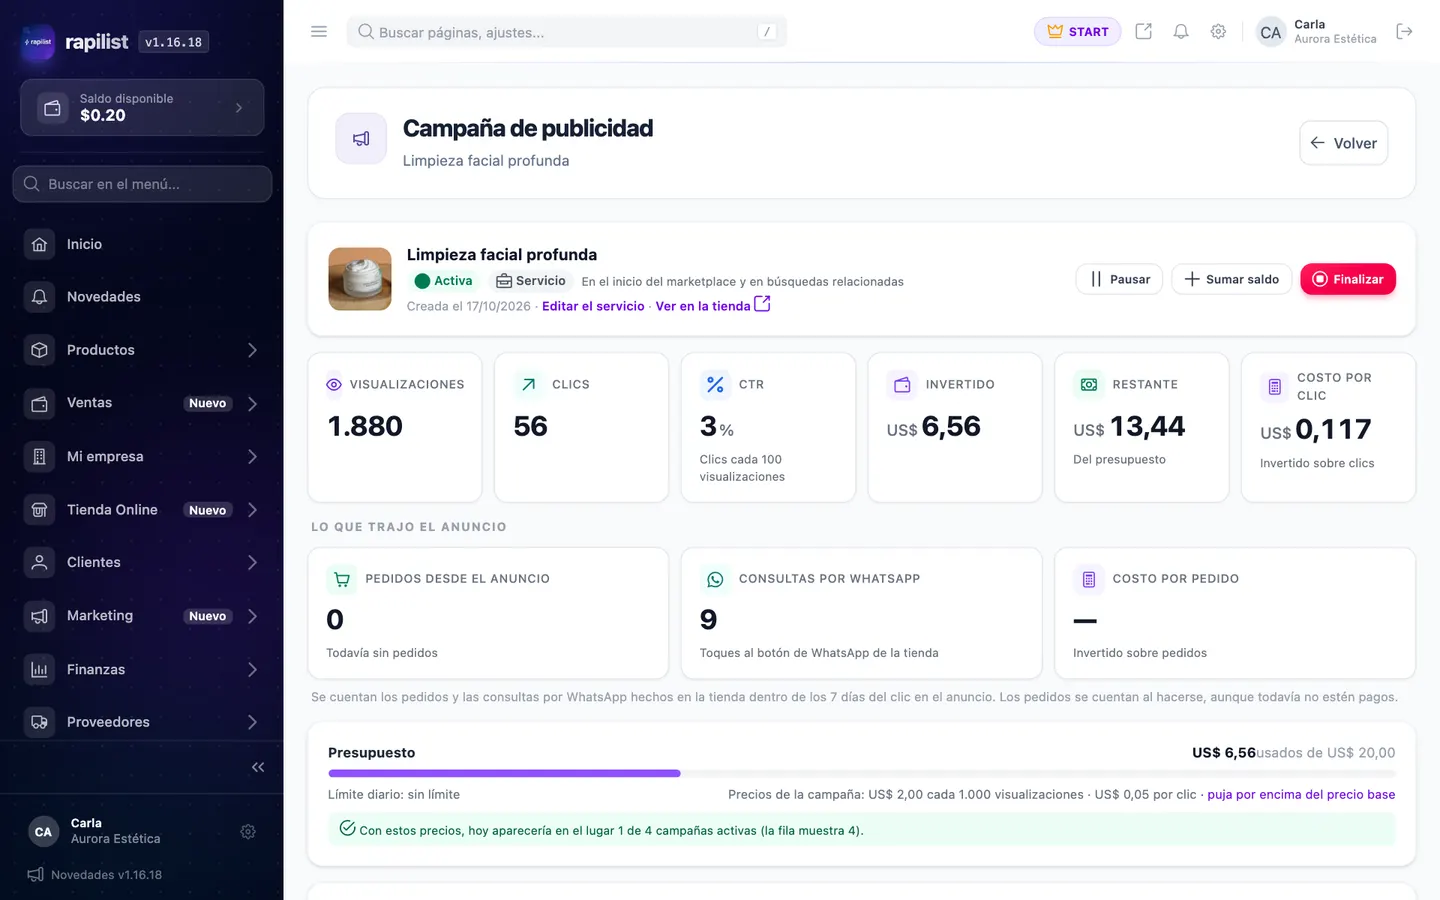Click the Limpieza facial service thumbnail

(360, 279)
